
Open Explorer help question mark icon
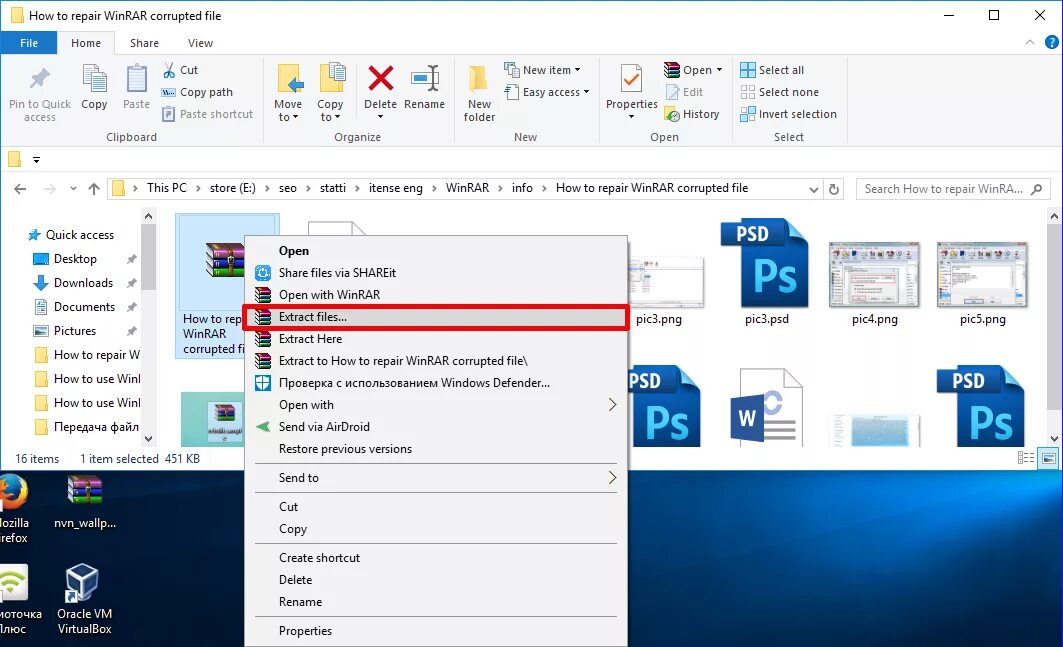tap(1051, 42)
